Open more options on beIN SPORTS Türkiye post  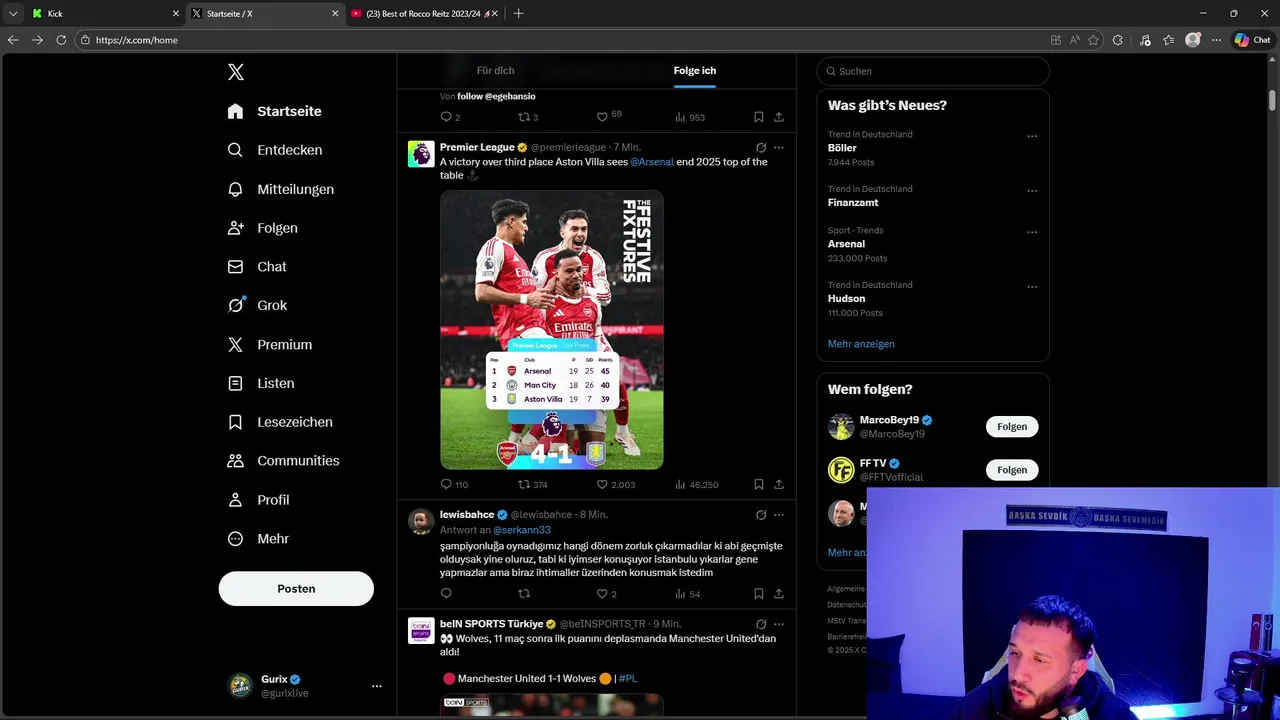[x=779, y=624]
